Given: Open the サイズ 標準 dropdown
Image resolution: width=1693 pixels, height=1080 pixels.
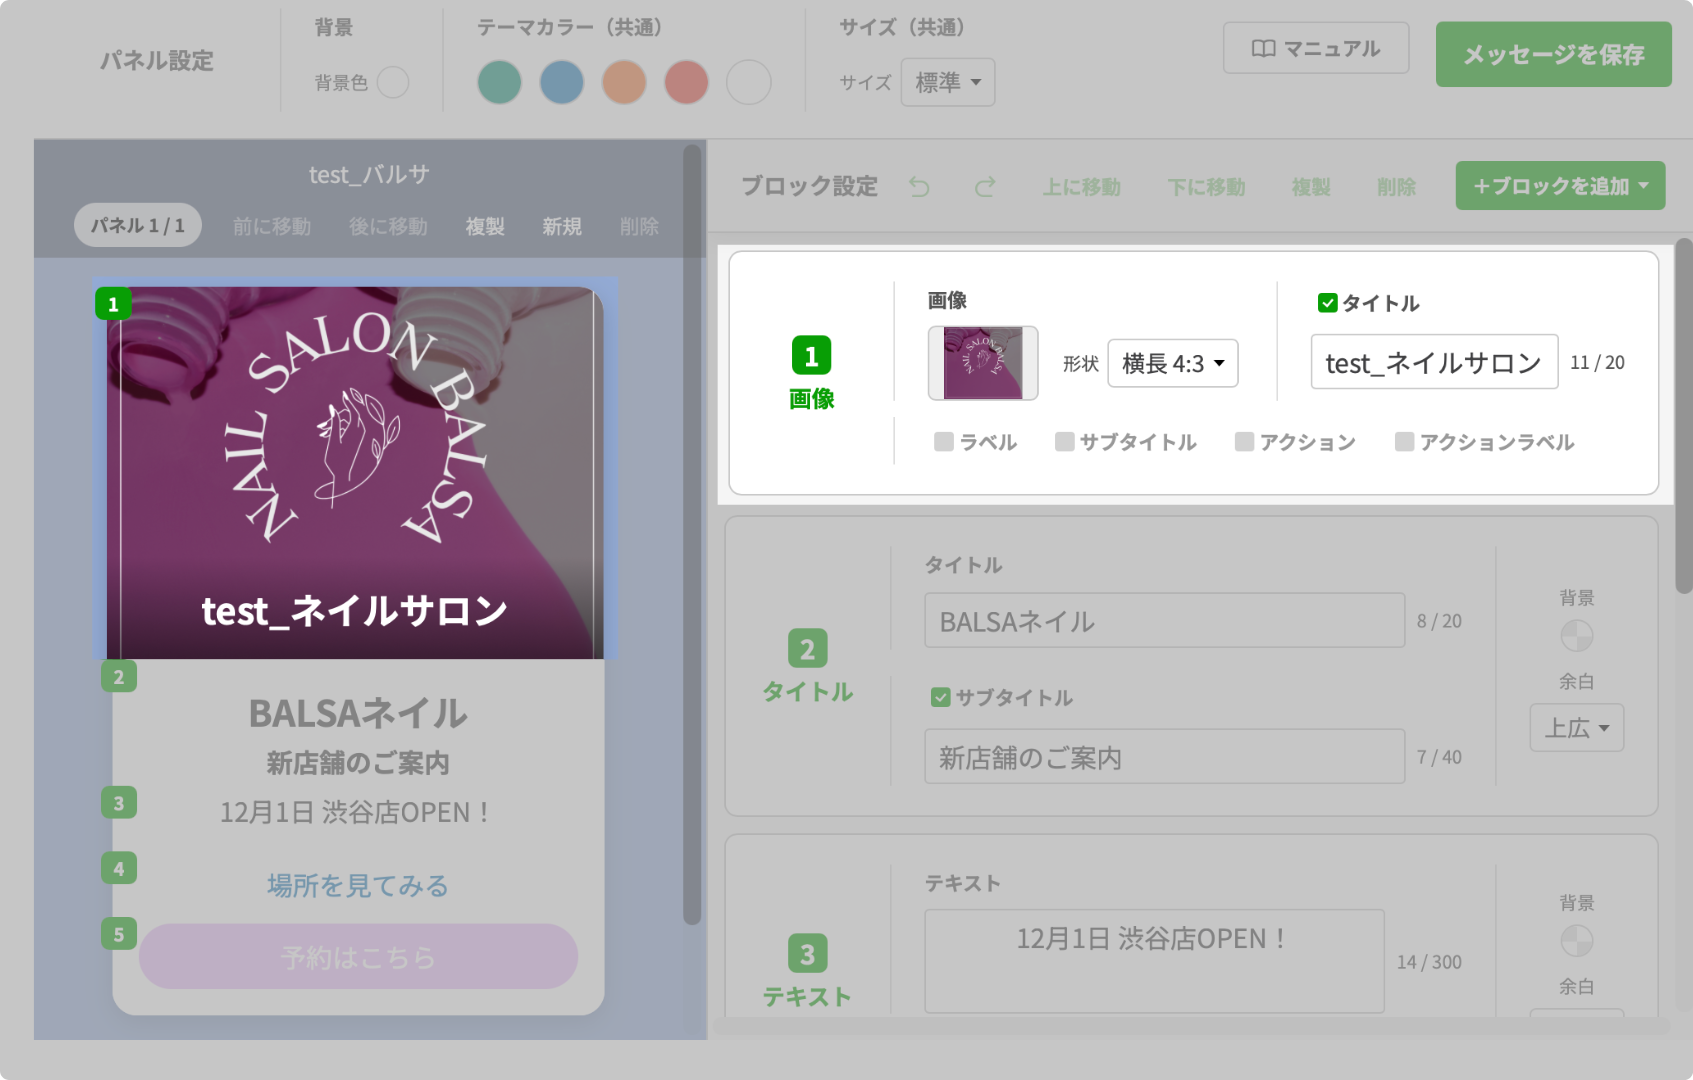Looking at the screenshot, I should (x=947, y=82).
